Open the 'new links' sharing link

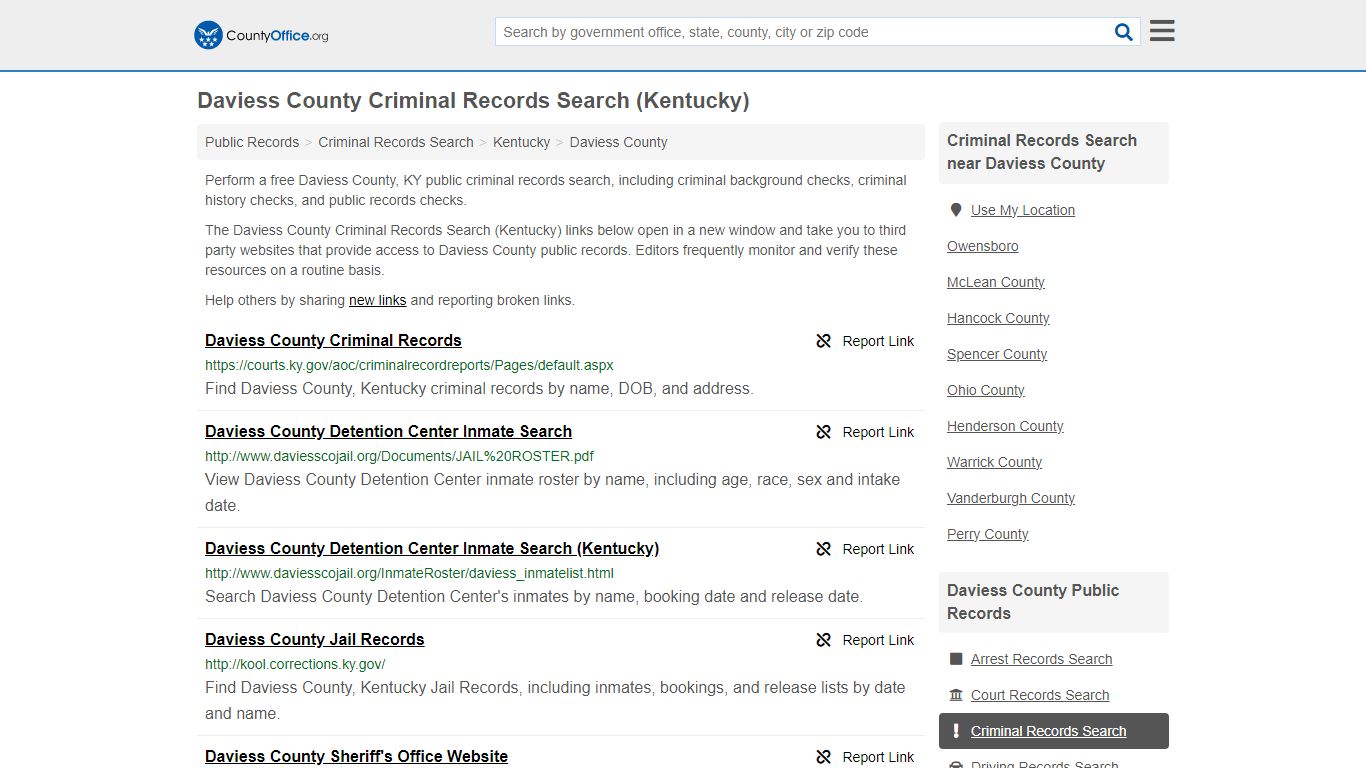[377, 300]
